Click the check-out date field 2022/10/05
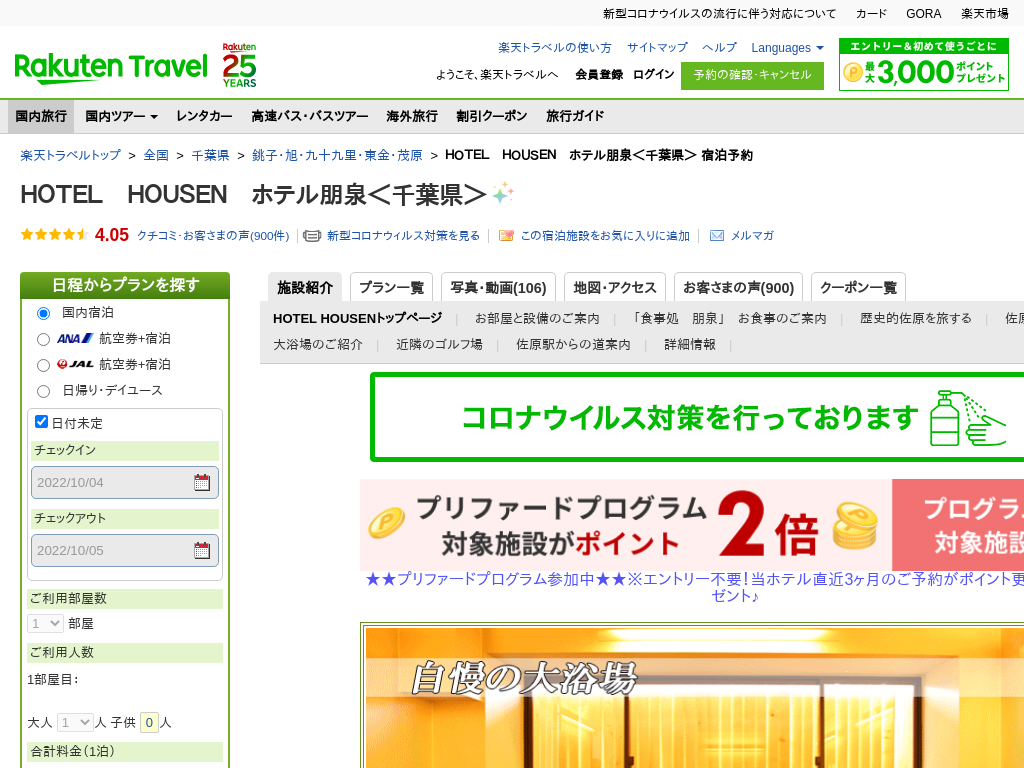1024x768 pixels. [125, 551]
